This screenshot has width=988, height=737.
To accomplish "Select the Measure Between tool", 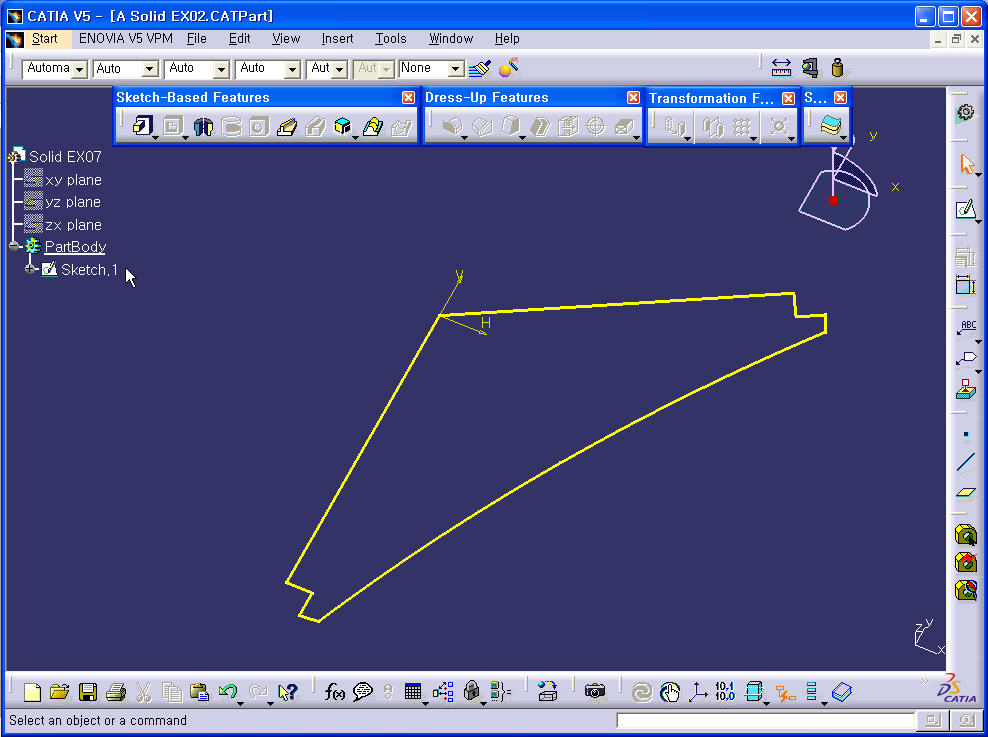I will coord(782,68).
